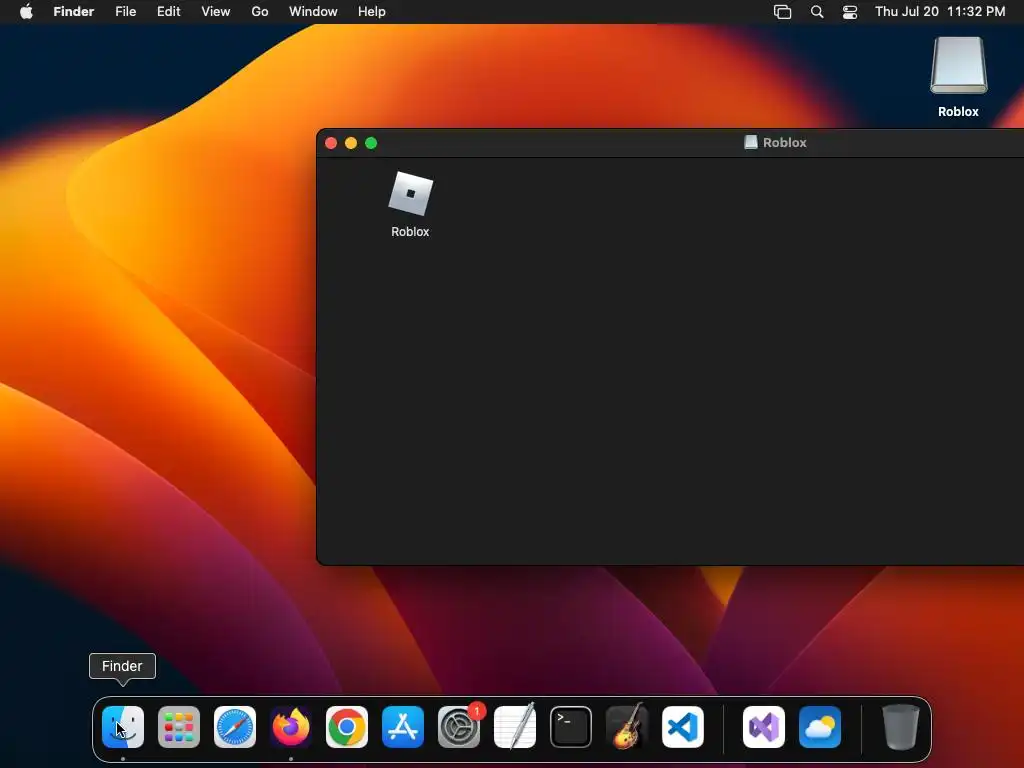
Task: Open Terminal from the Dock
Action: [571, 727]
